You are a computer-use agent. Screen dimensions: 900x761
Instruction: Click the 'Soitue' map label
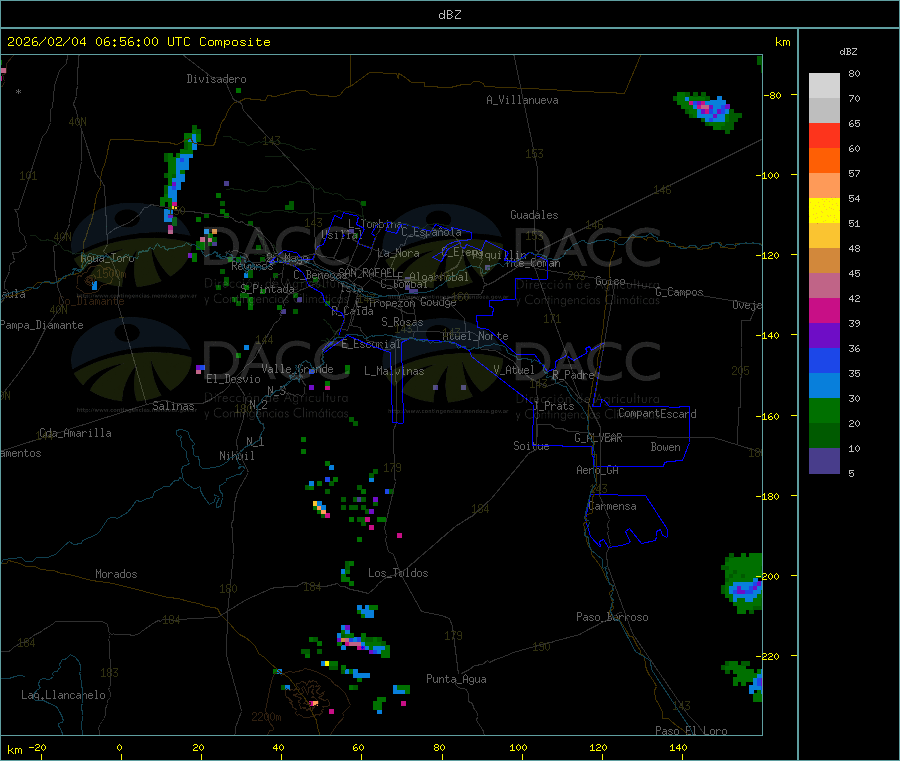531,445
